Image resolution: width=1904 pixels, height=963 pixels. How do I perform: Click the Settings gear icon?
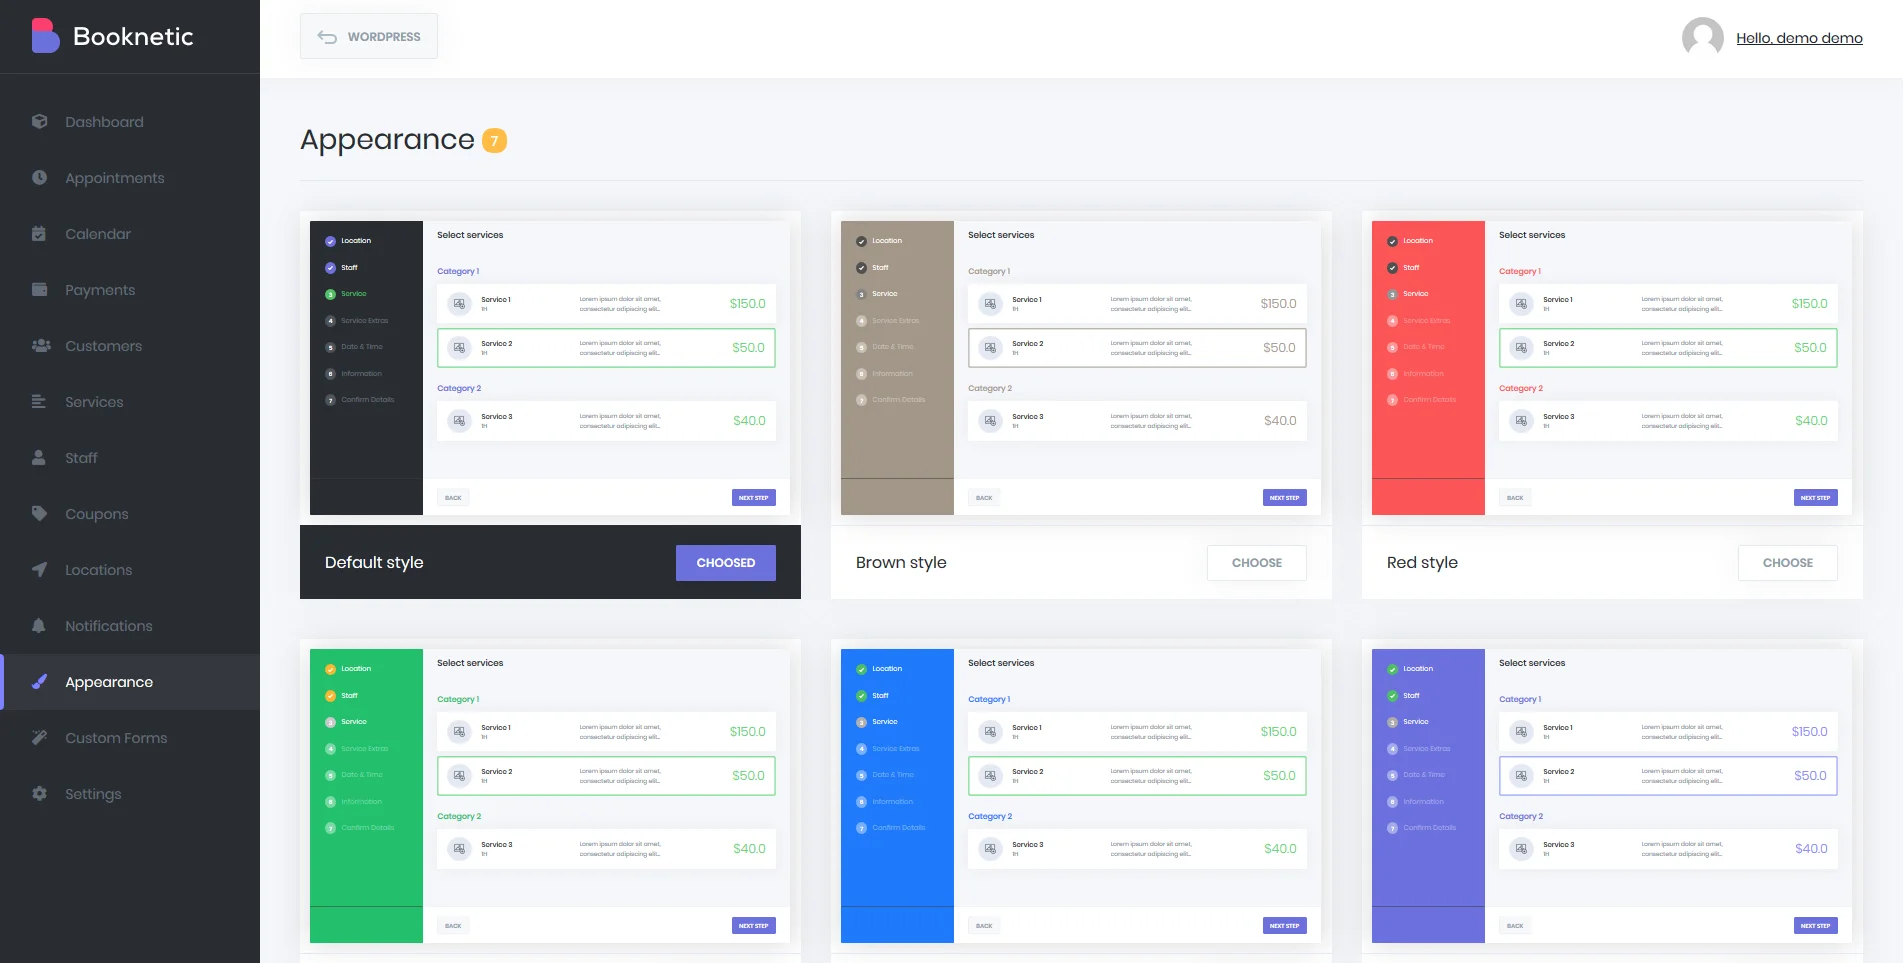coord(39,793)
